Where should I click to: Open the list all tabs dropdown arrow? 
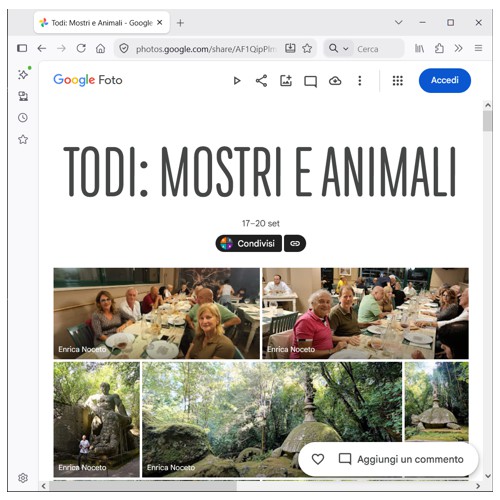coord(399,23)
